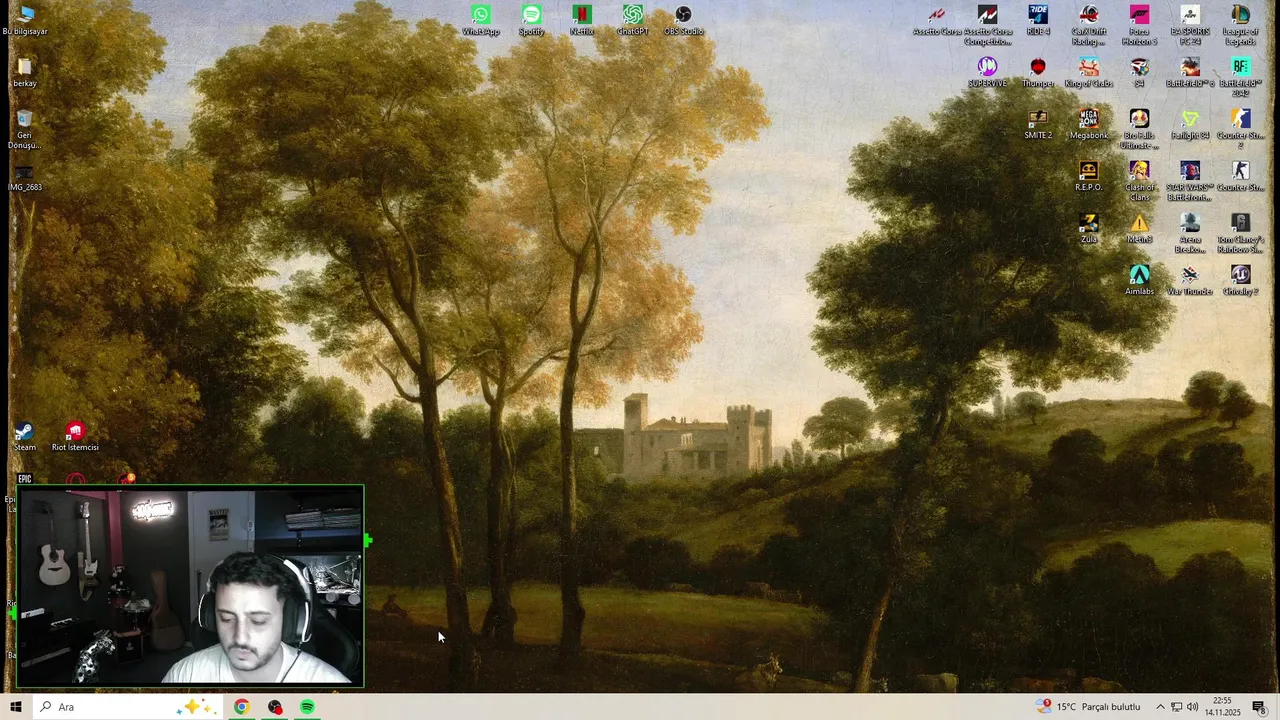Select the Chivalry 2 shortcut
This screenshot has width=1280, height=720.
click(1240, 280)
